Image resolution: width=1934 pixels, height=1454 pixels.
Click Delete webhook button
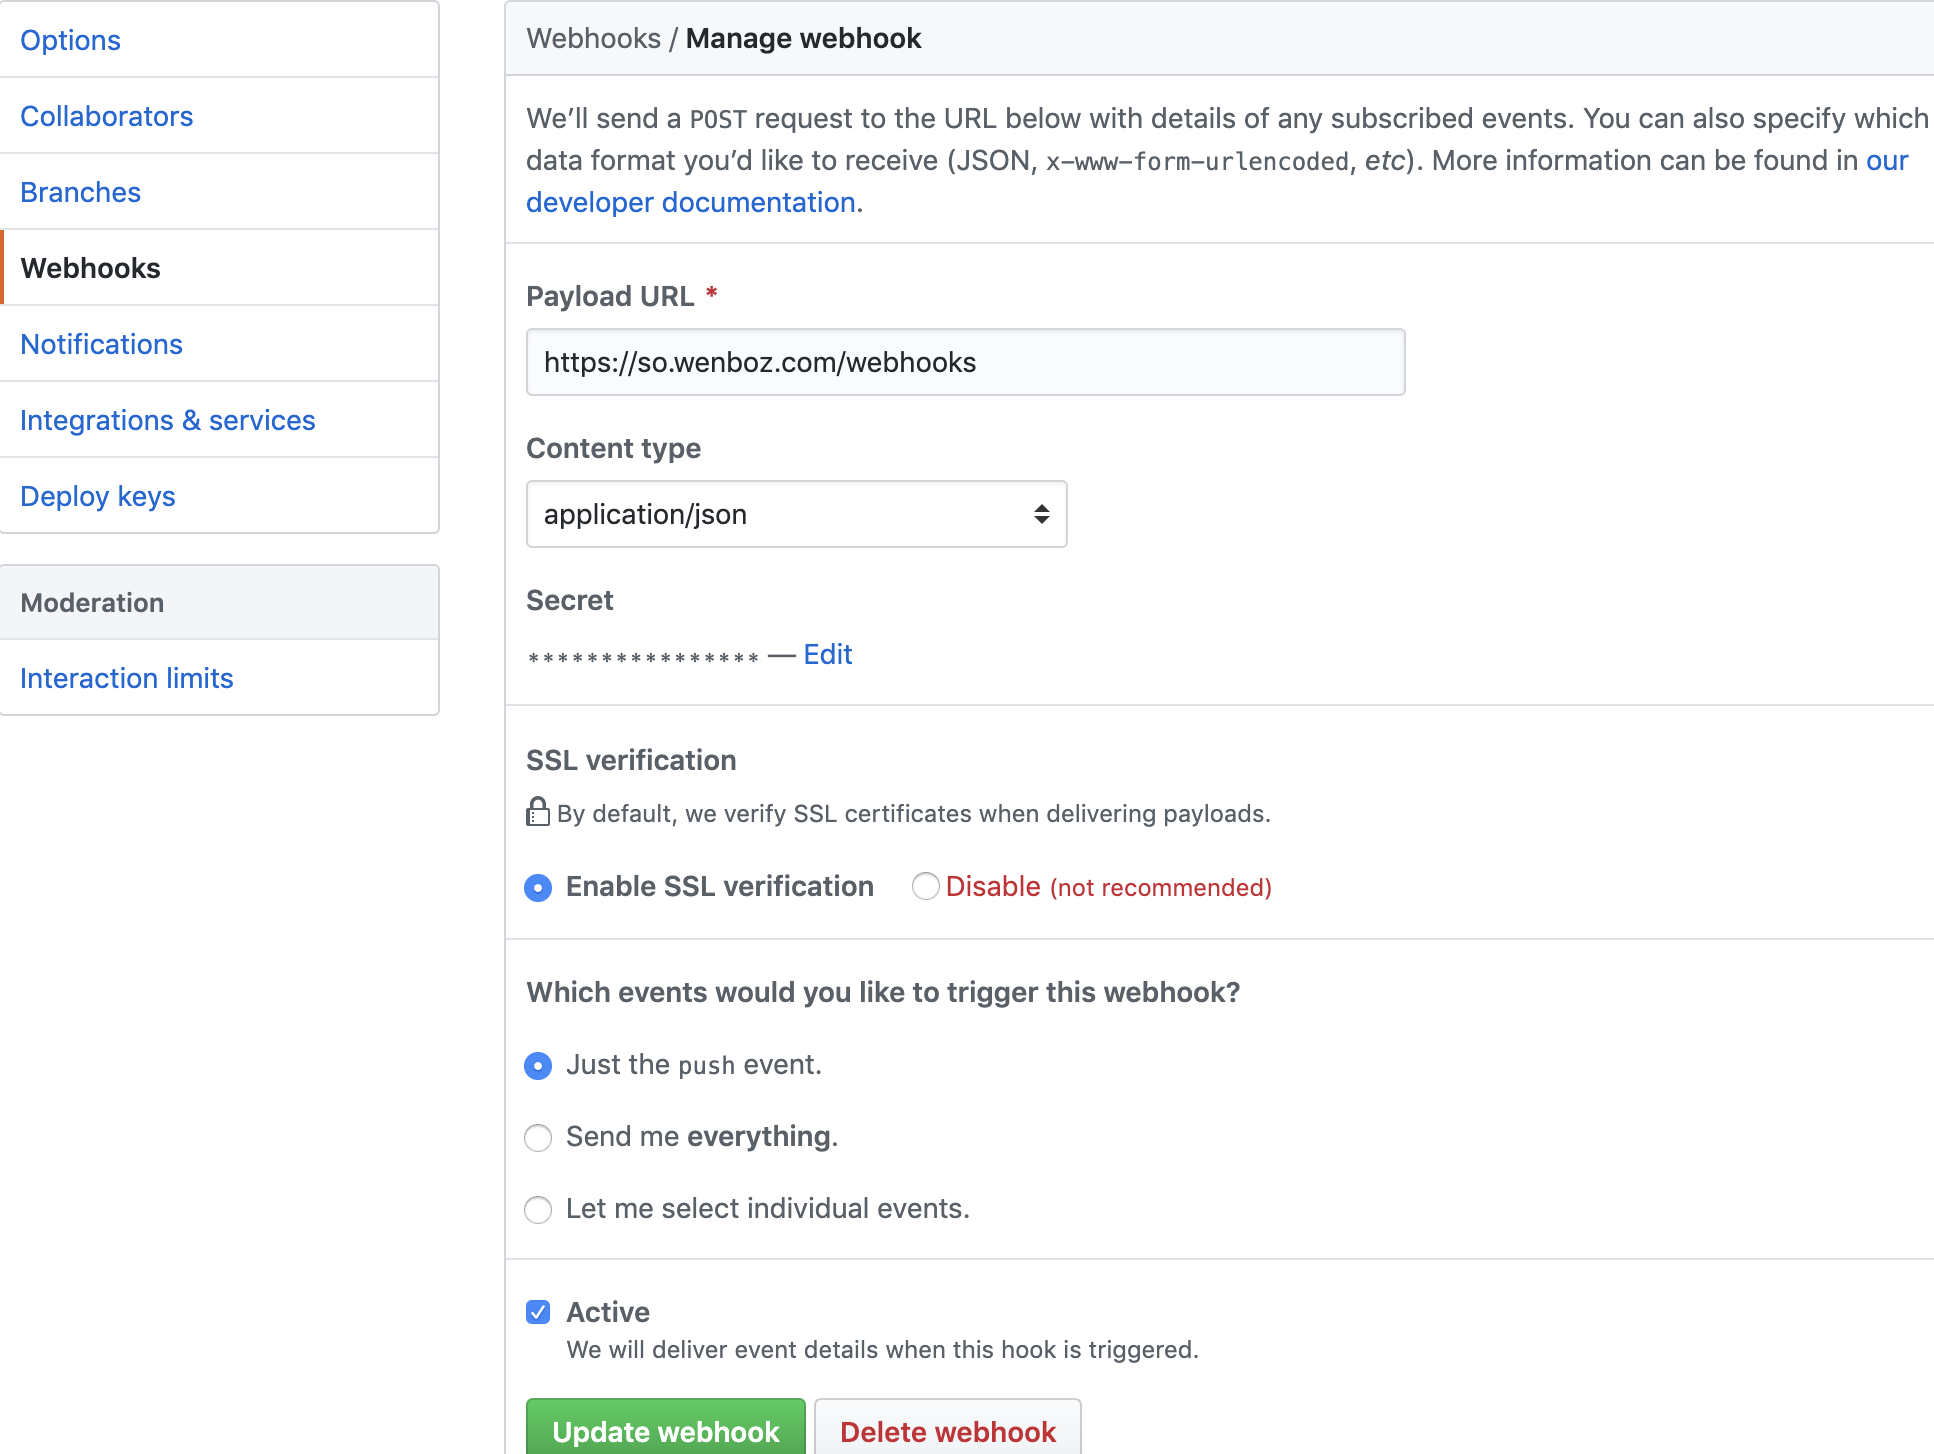point(947,1431)
